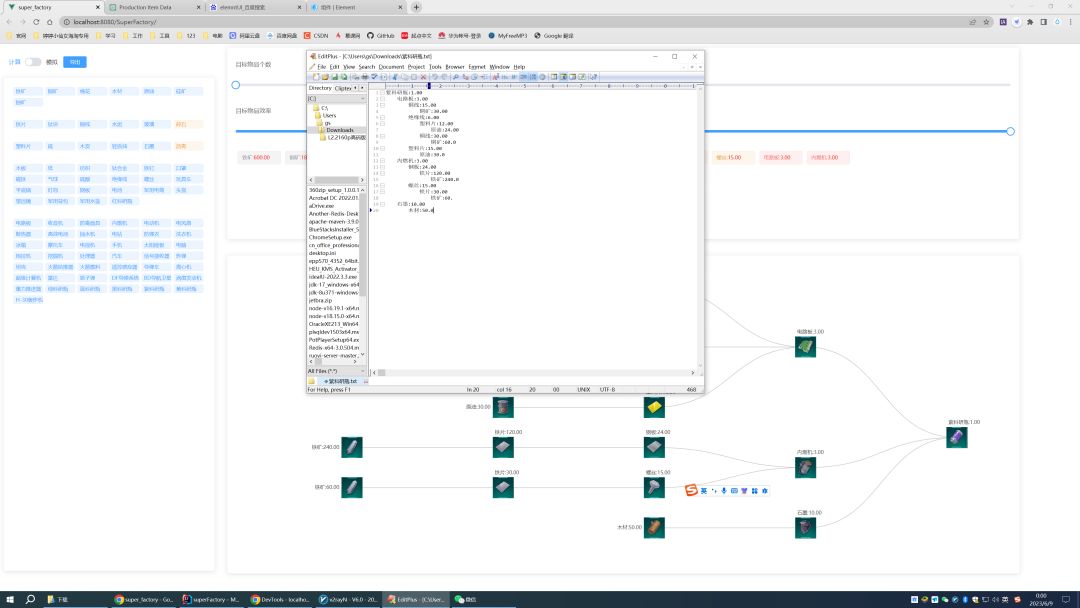
Task: Click the yellow 塑料片 node icon
Action: coord(654,407)
